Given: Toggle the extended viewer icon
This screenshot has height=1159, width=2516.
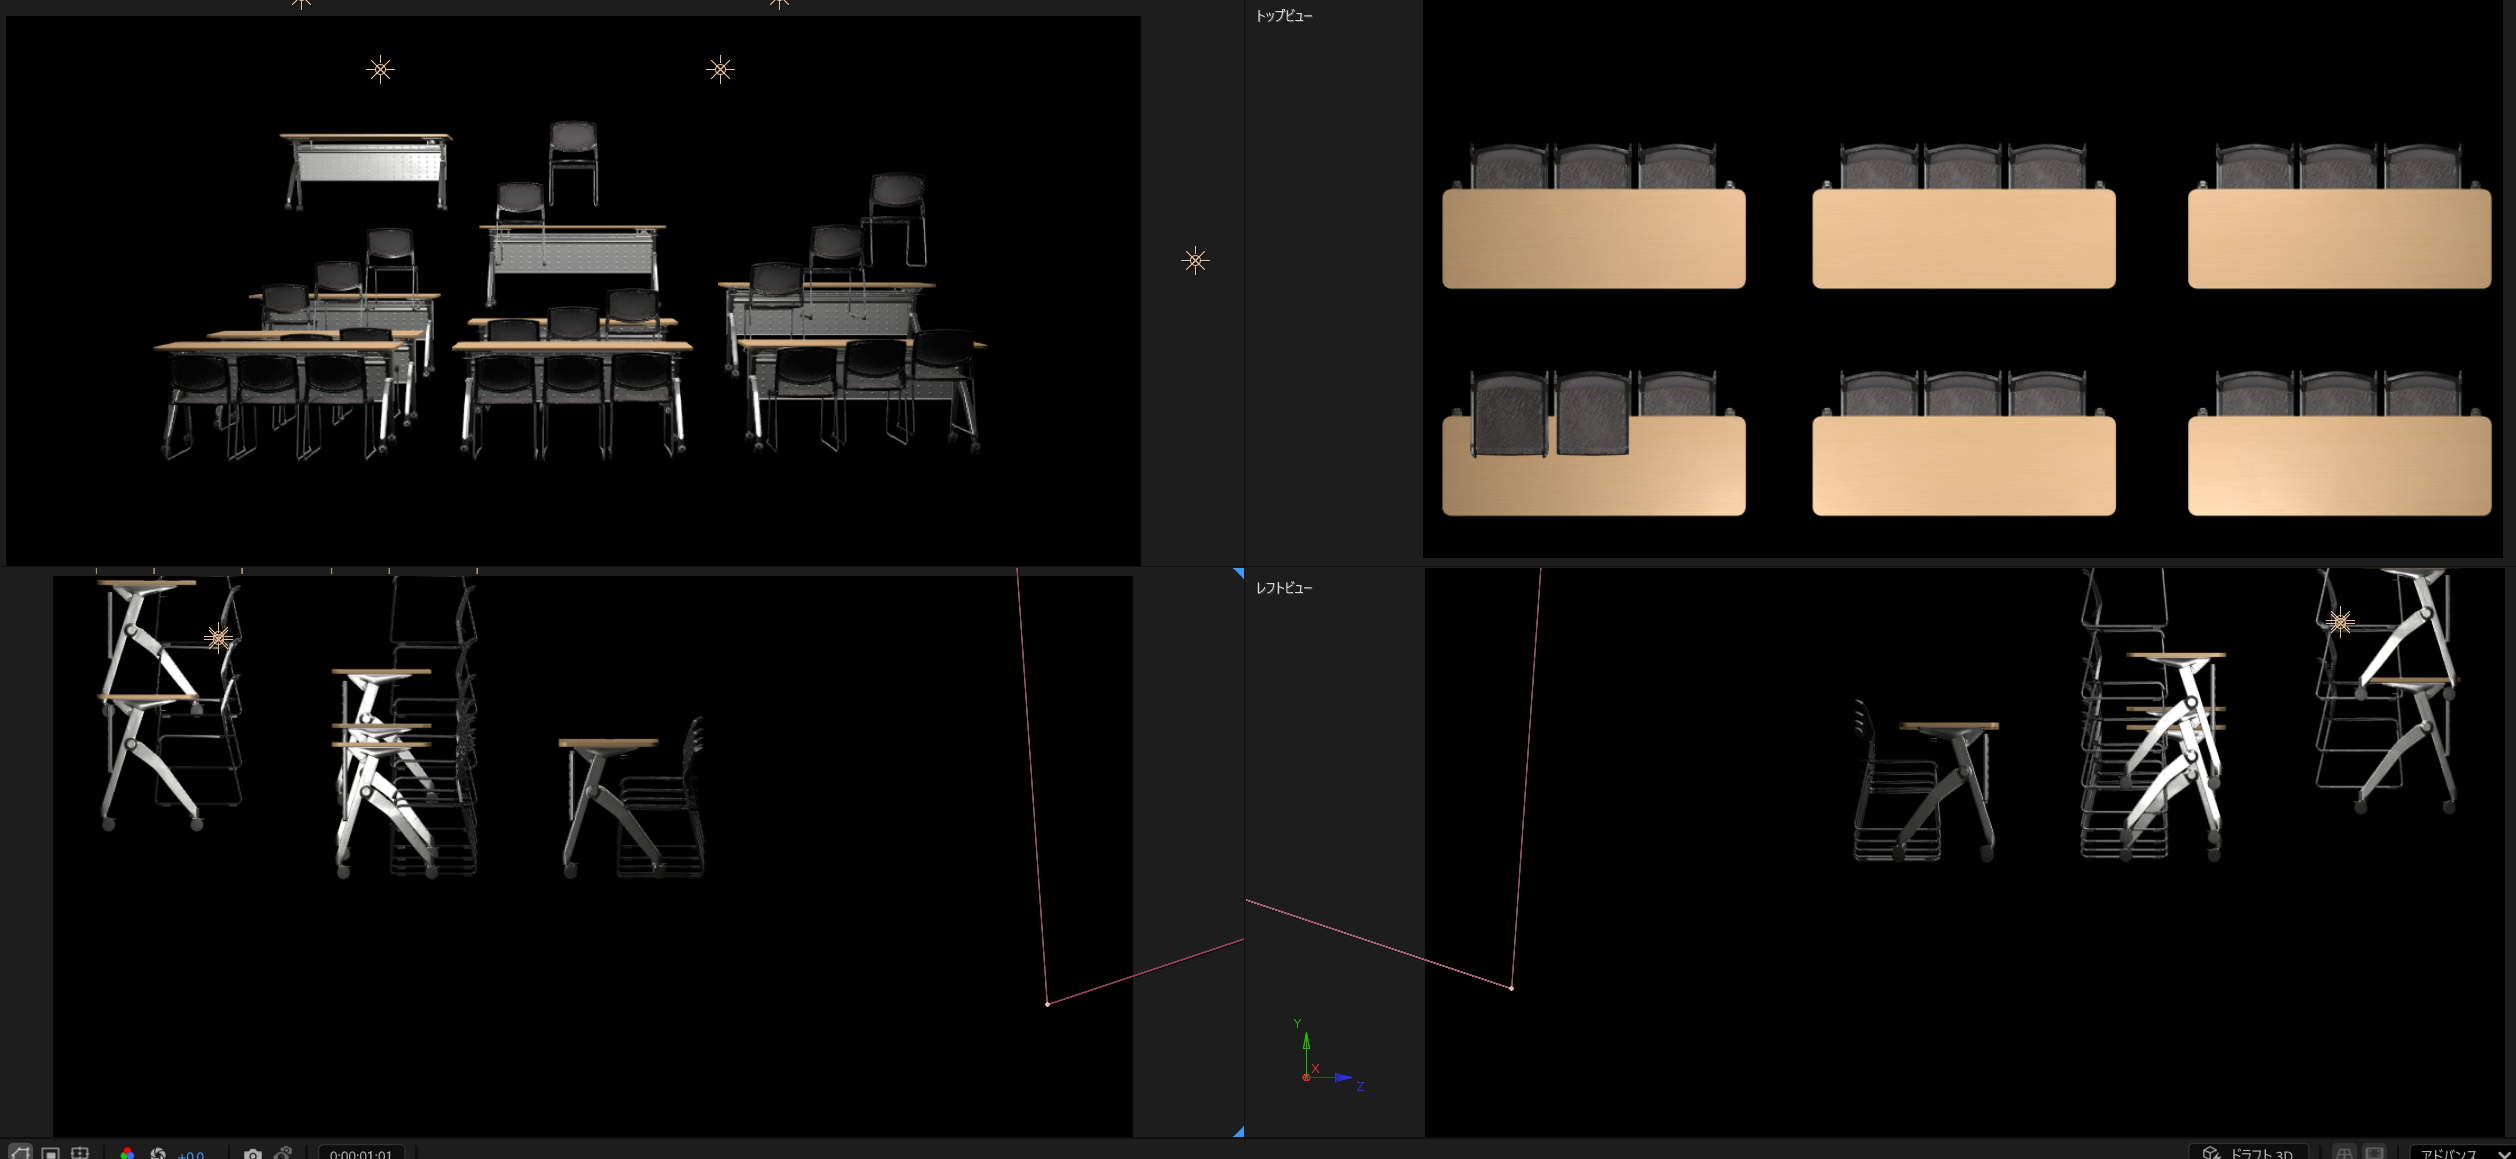Looking at the screenshot, I should (2376, 1153).
